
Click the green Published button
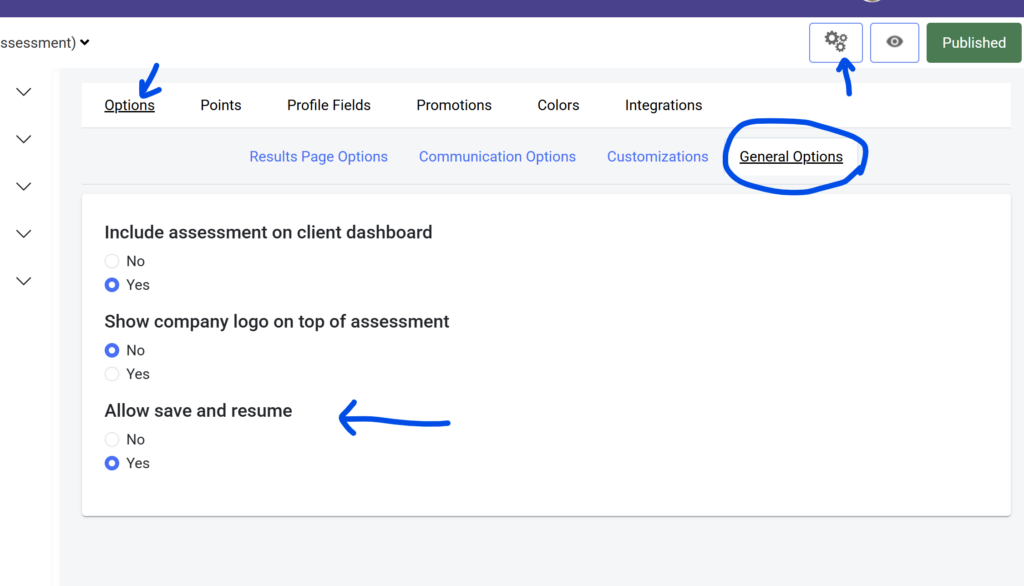pyautogui.click(x=974, y=42)
